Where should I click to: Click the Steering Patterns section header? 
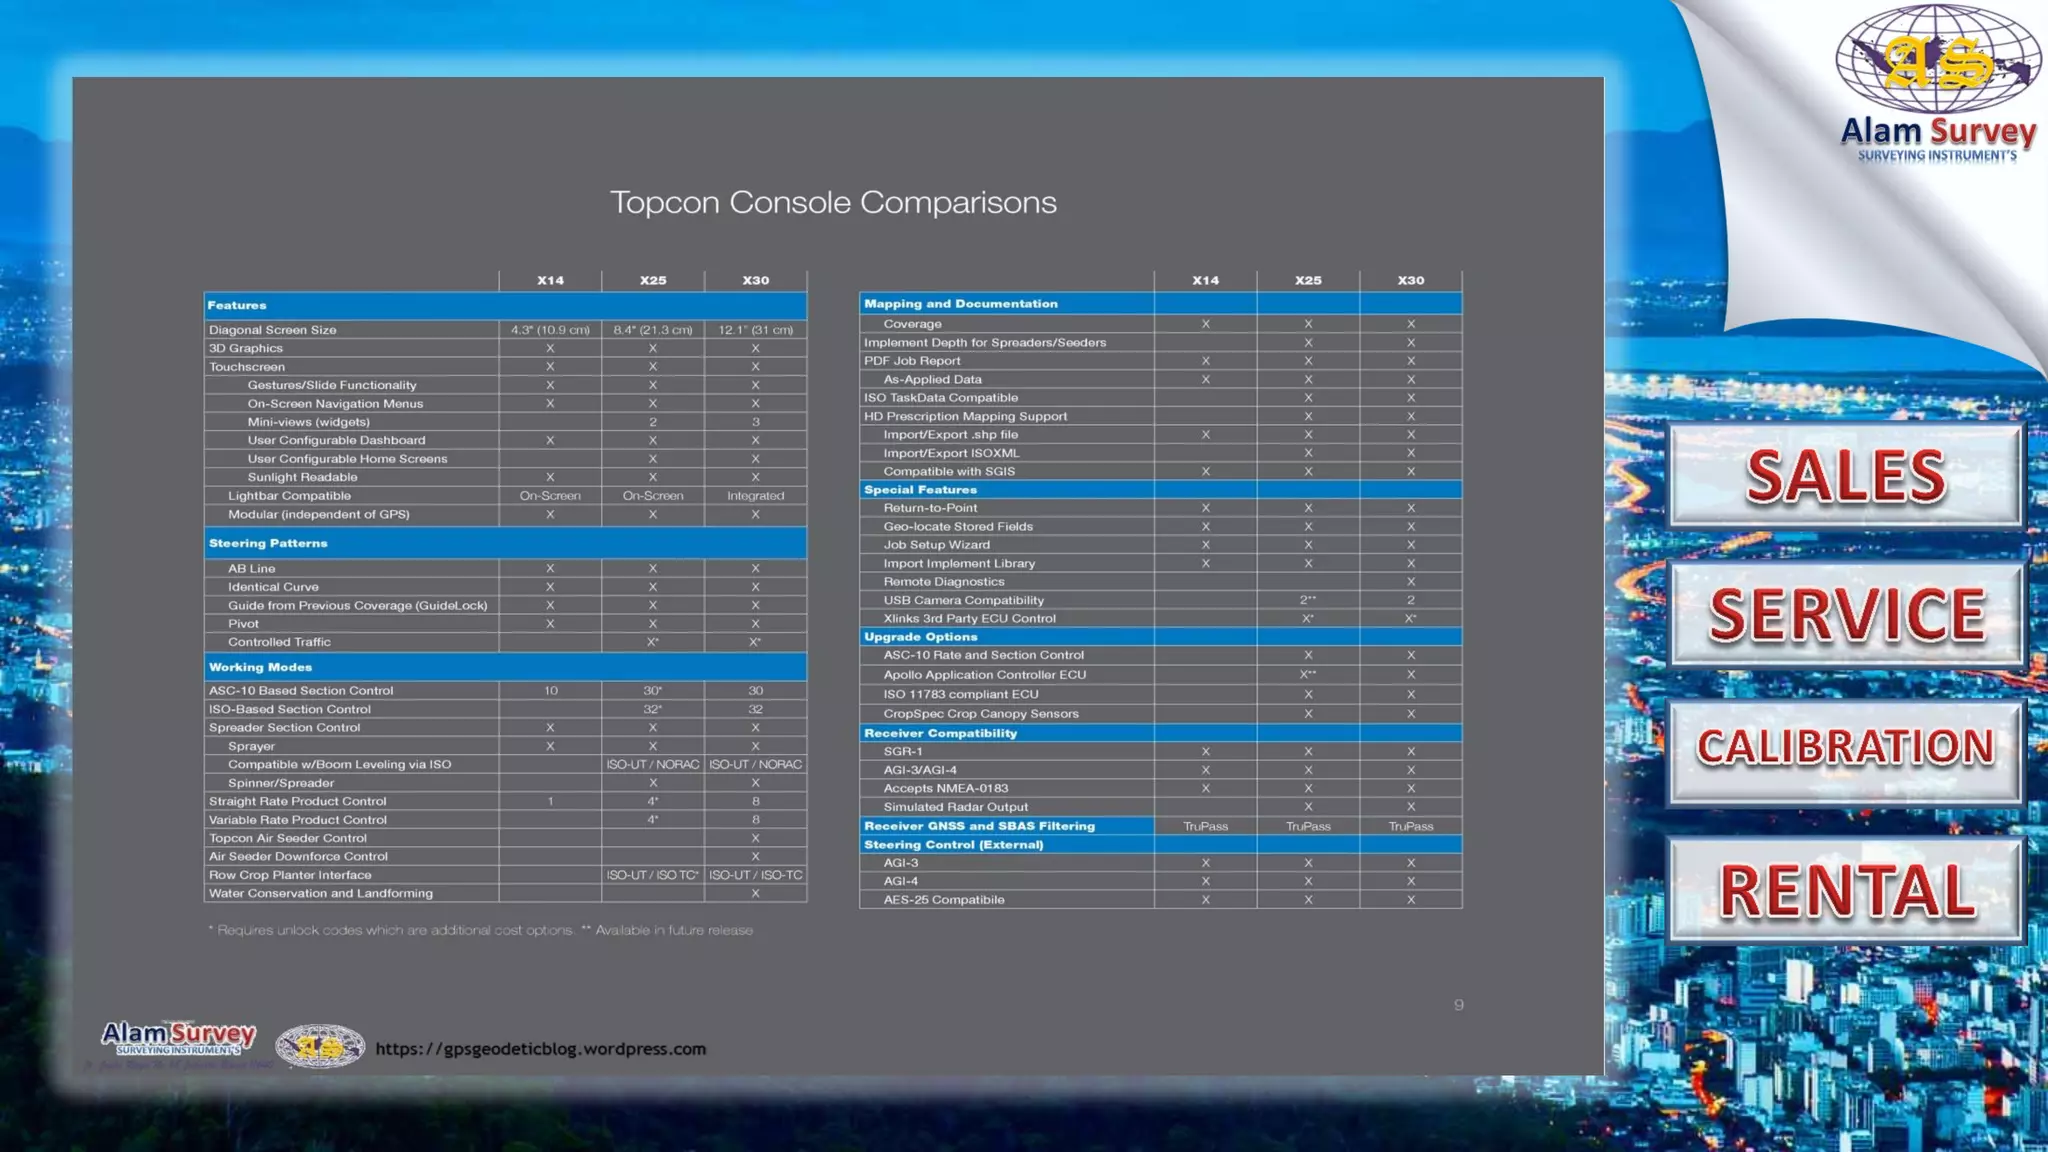(268, 543)
